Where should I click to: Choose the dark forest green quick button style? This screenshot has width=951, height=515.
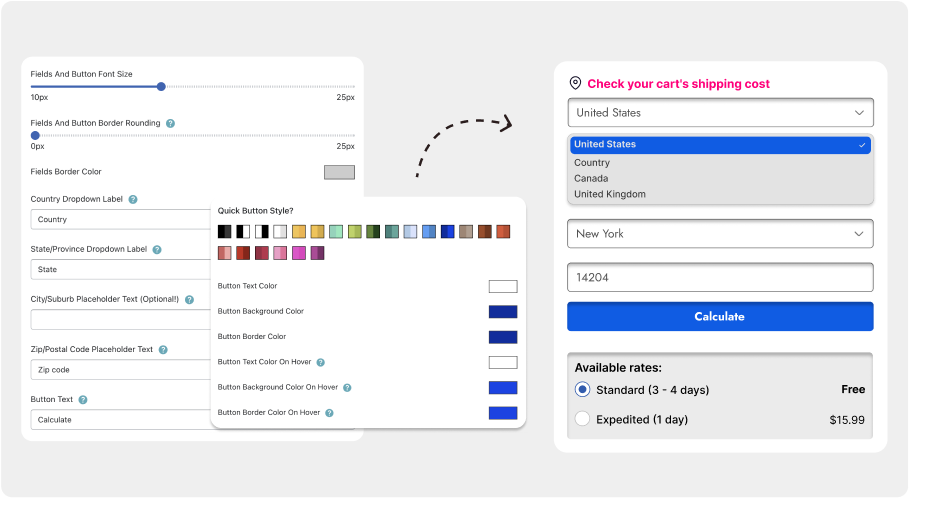tap(373, 232)
